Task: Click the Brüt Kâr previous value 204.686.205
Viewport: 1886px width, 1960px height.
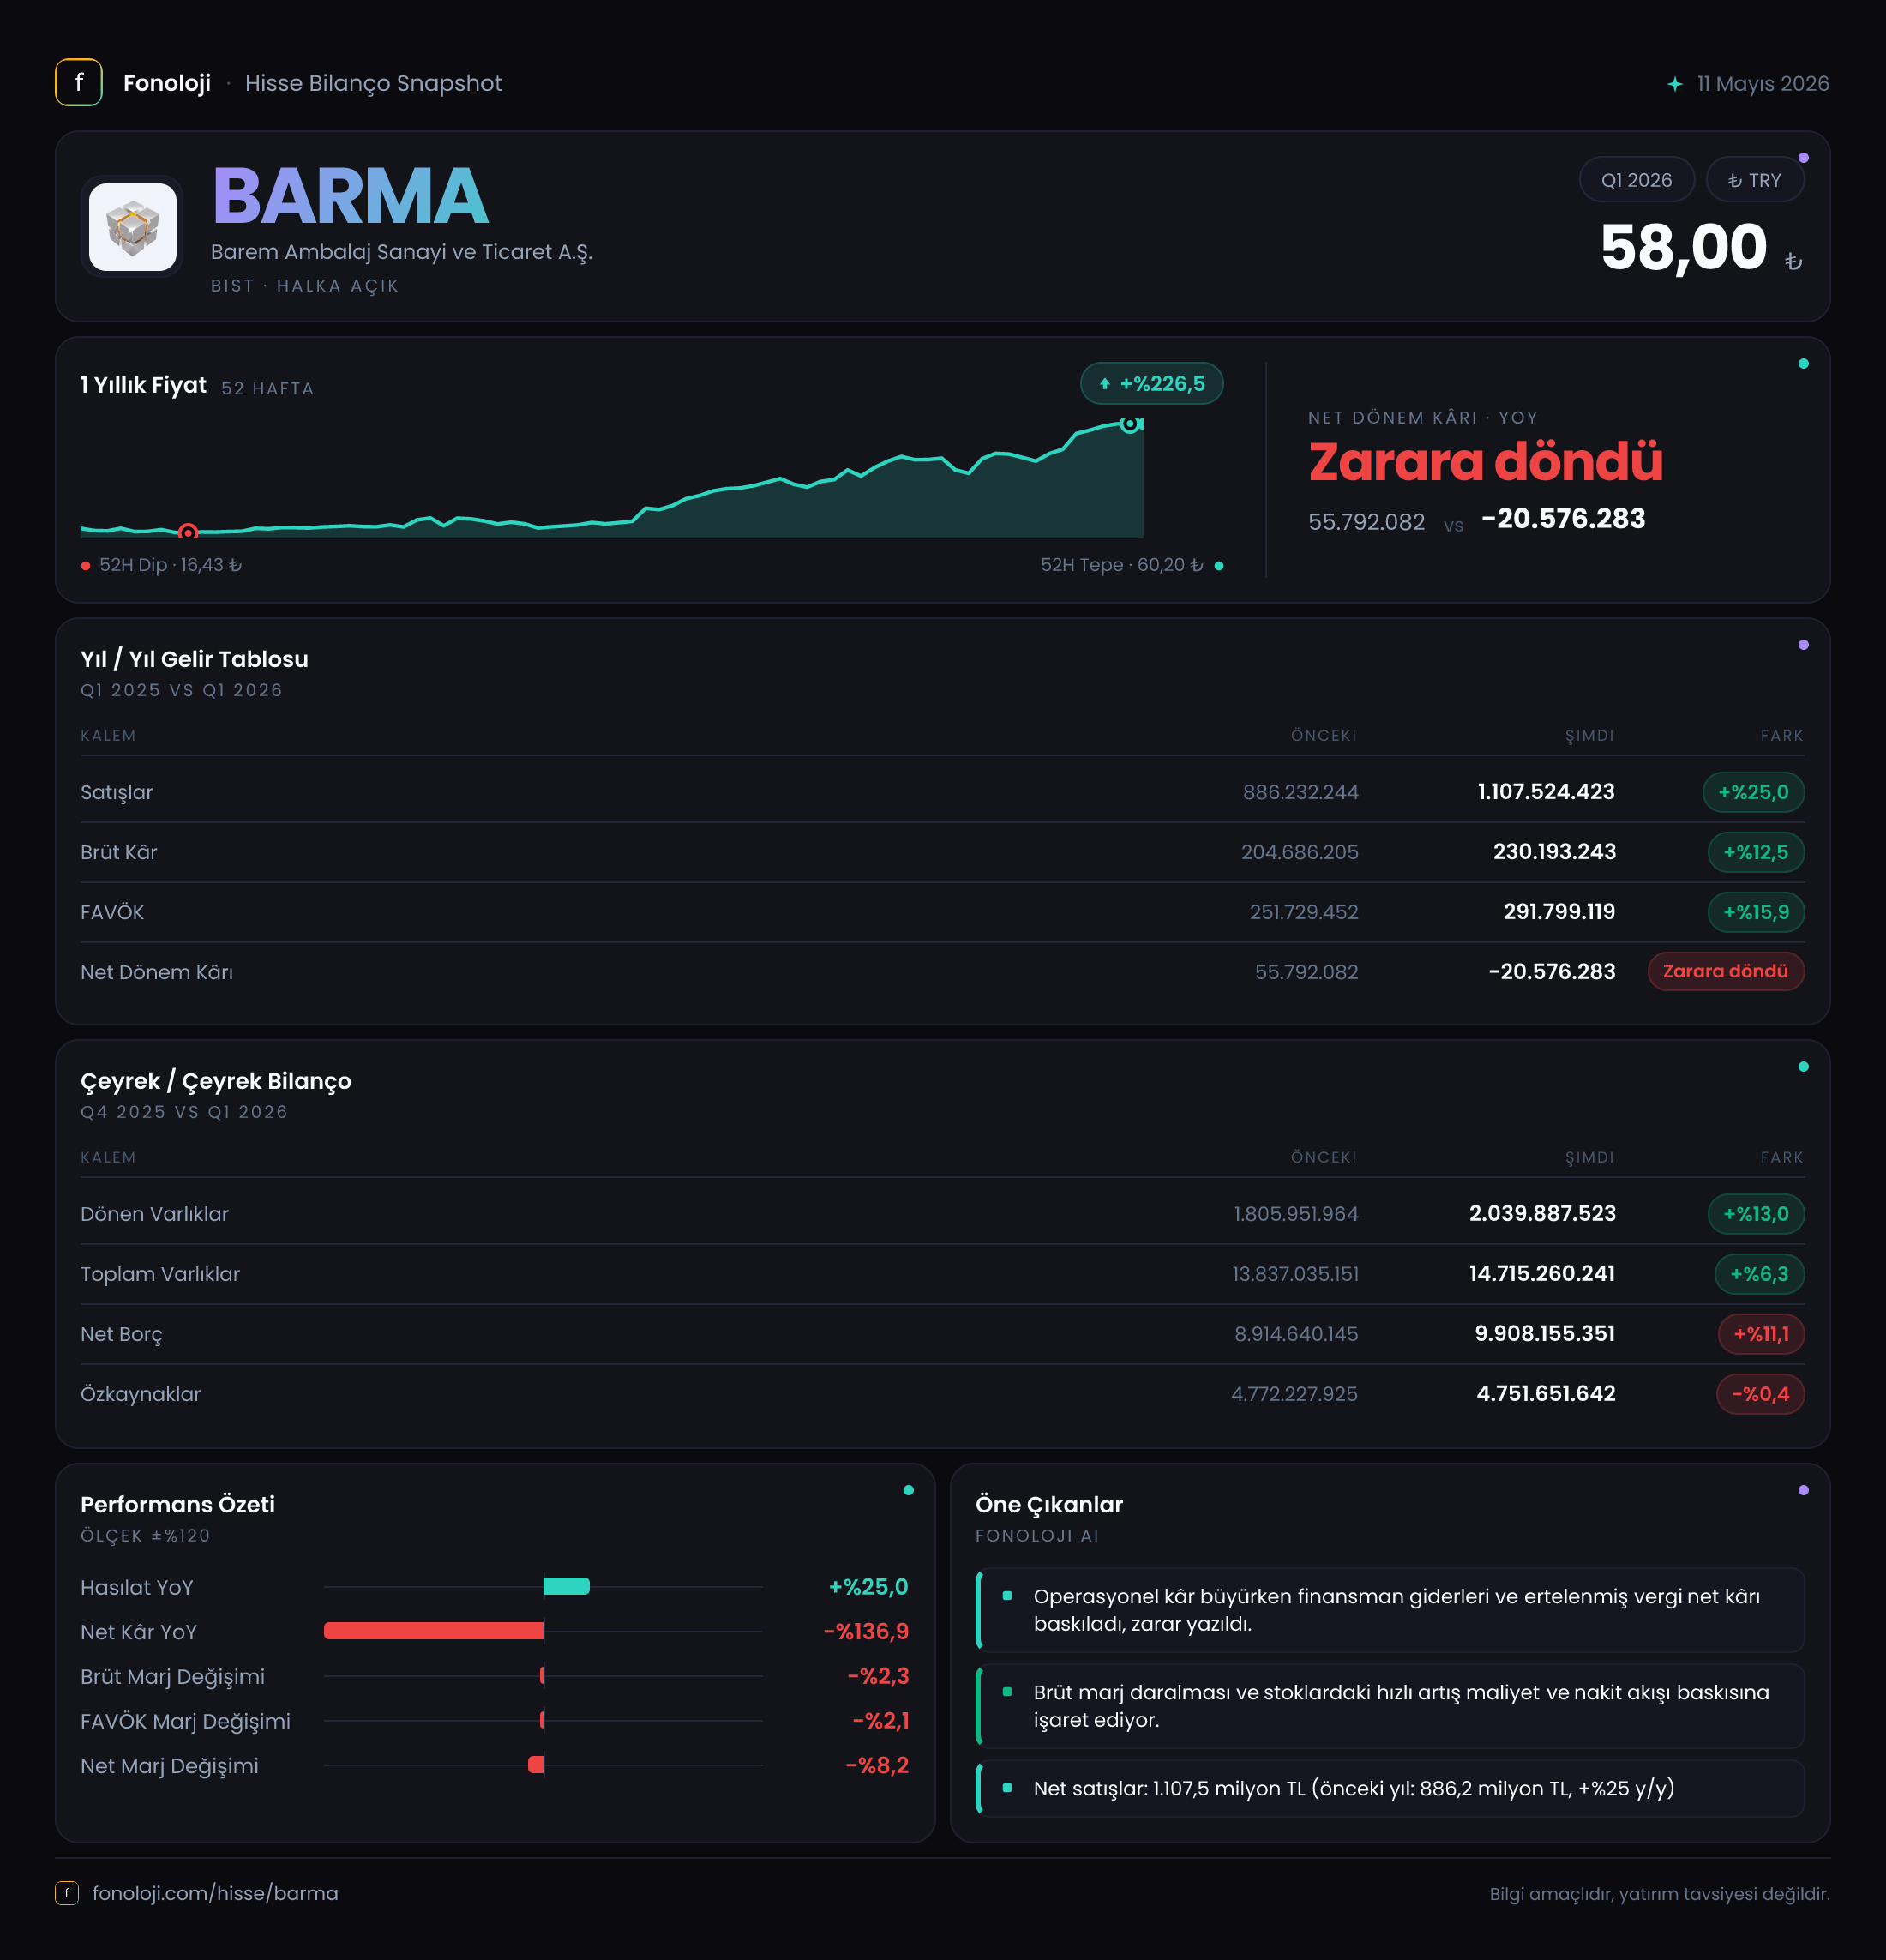Action: 1300,852
